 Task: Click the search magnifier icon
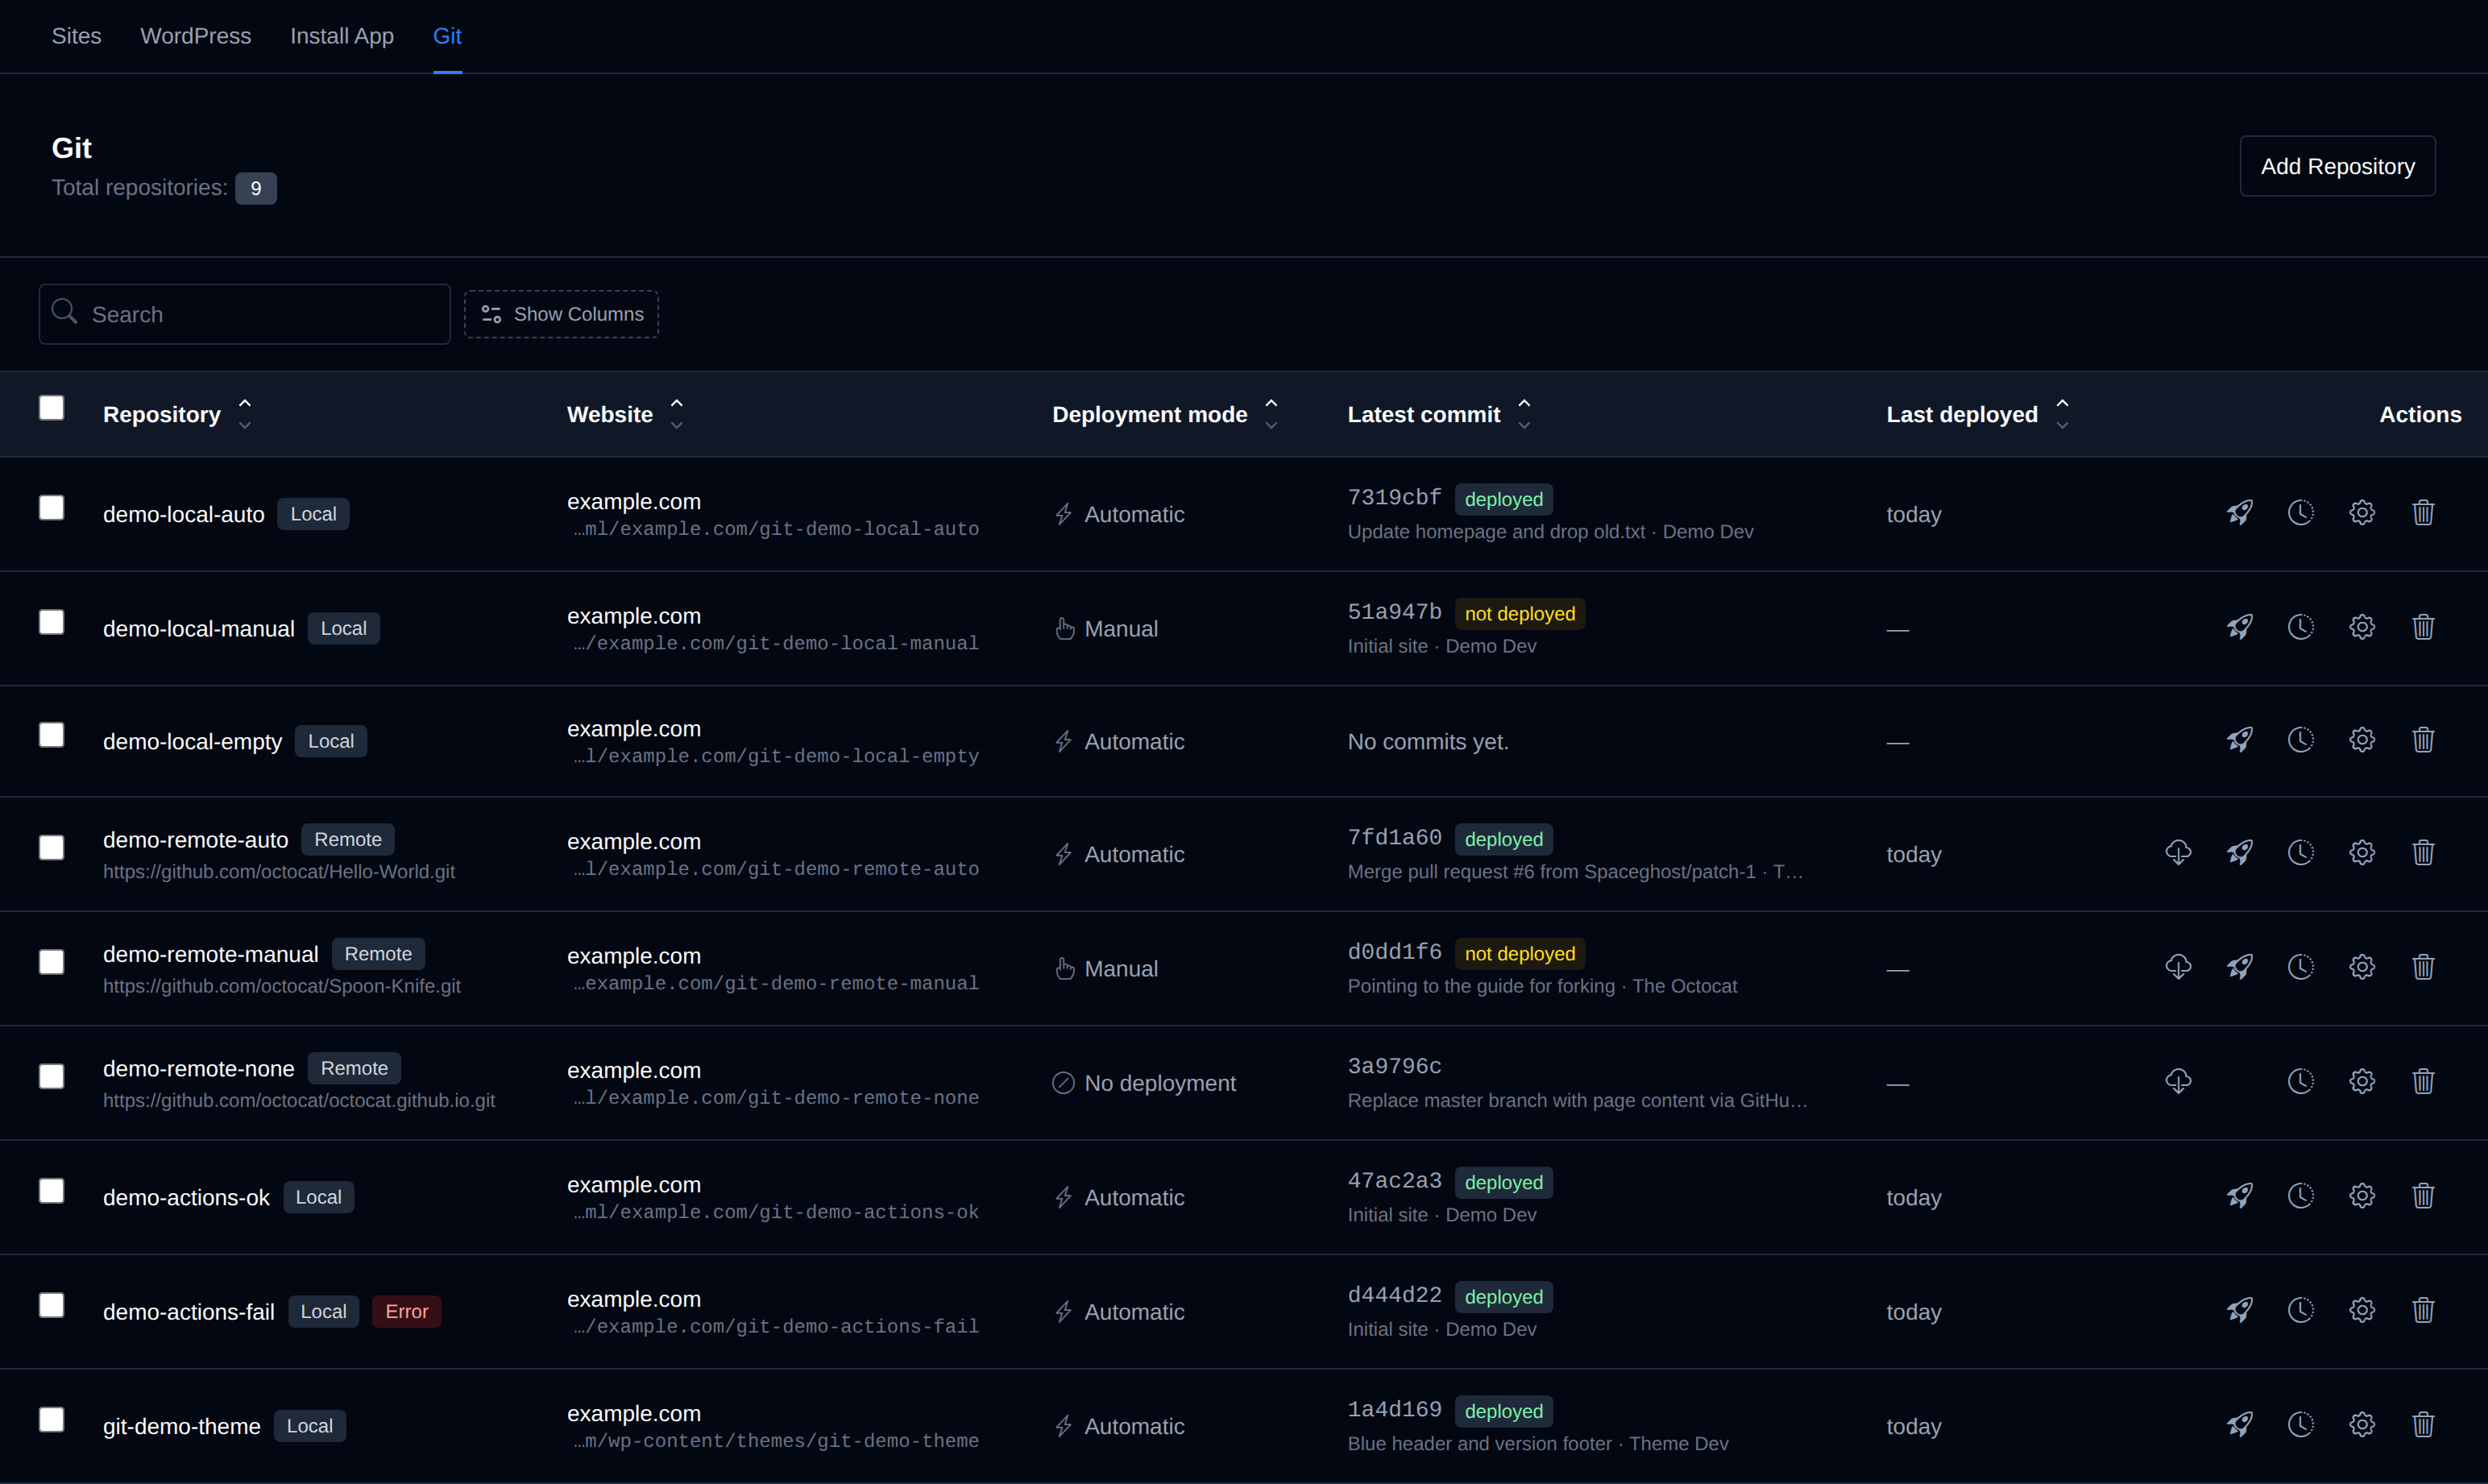click(x=65, y=312)
